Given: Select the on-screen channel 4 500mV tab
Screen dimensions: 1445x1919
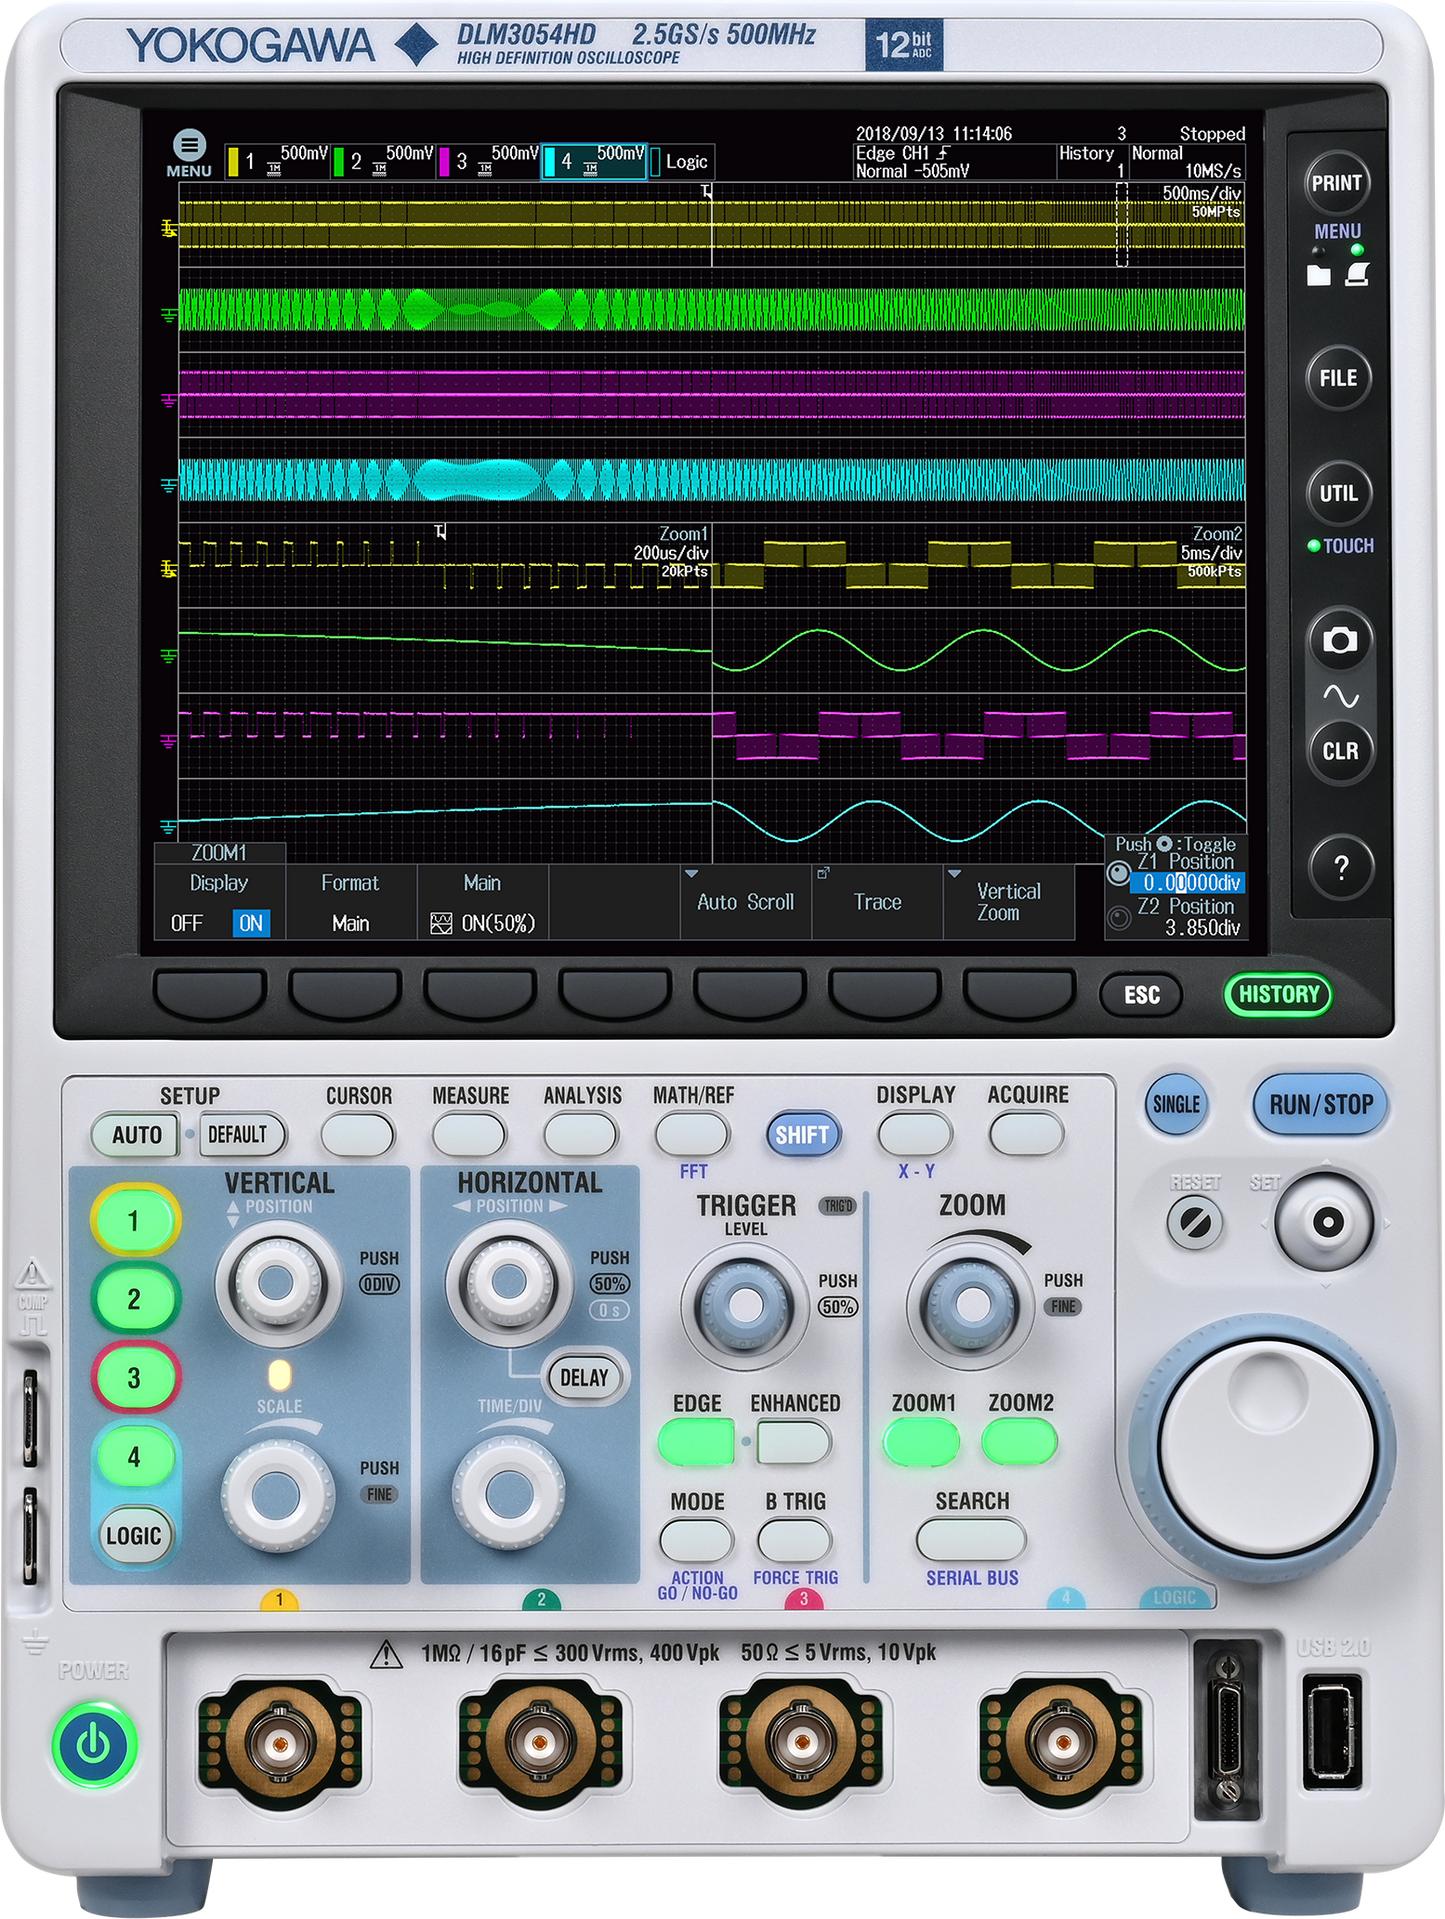Looking at the screenshot, I should click(595, 161).
